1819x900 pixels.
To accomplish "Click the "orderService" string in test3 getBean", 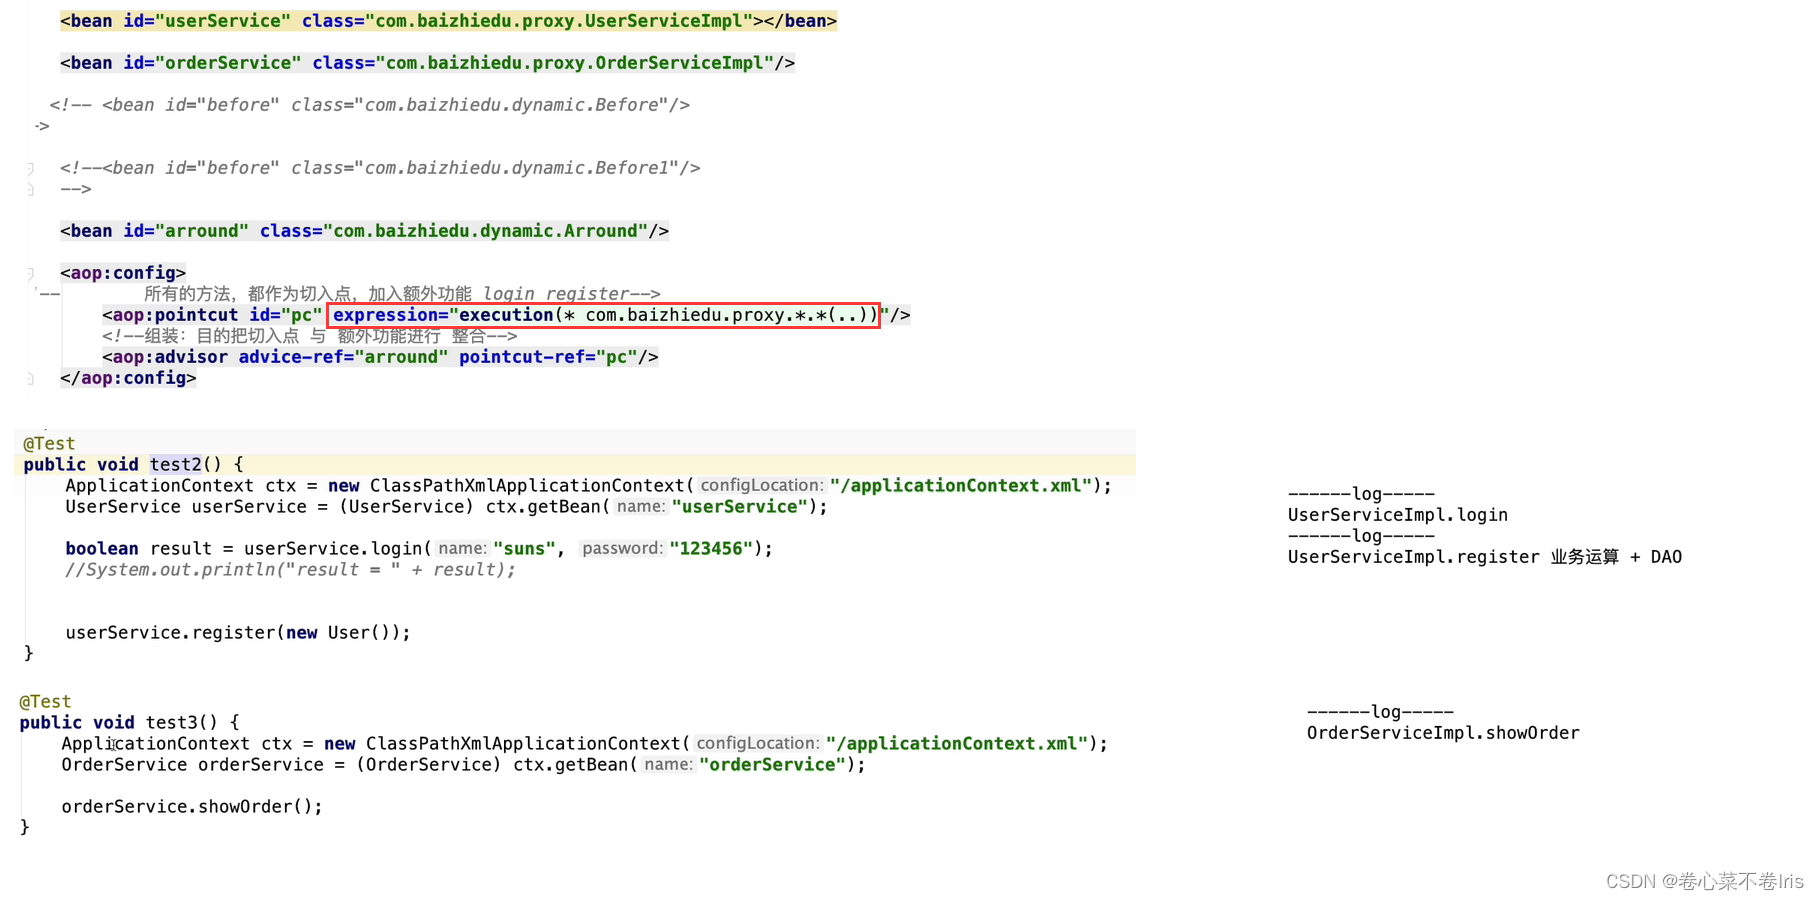I will 772,764.
